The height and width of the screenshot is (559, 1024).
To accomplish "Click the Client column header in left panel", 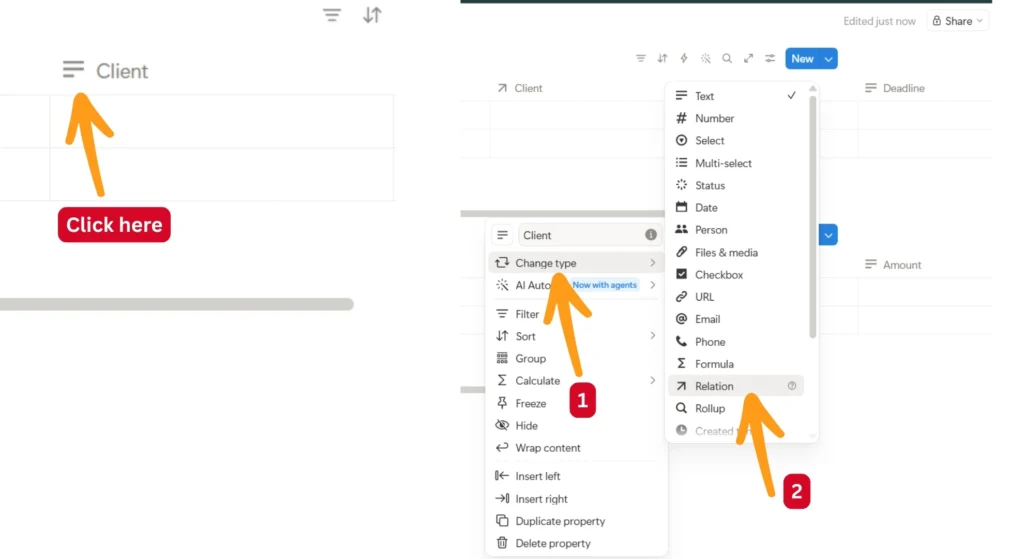I will [x=105, y=71].
